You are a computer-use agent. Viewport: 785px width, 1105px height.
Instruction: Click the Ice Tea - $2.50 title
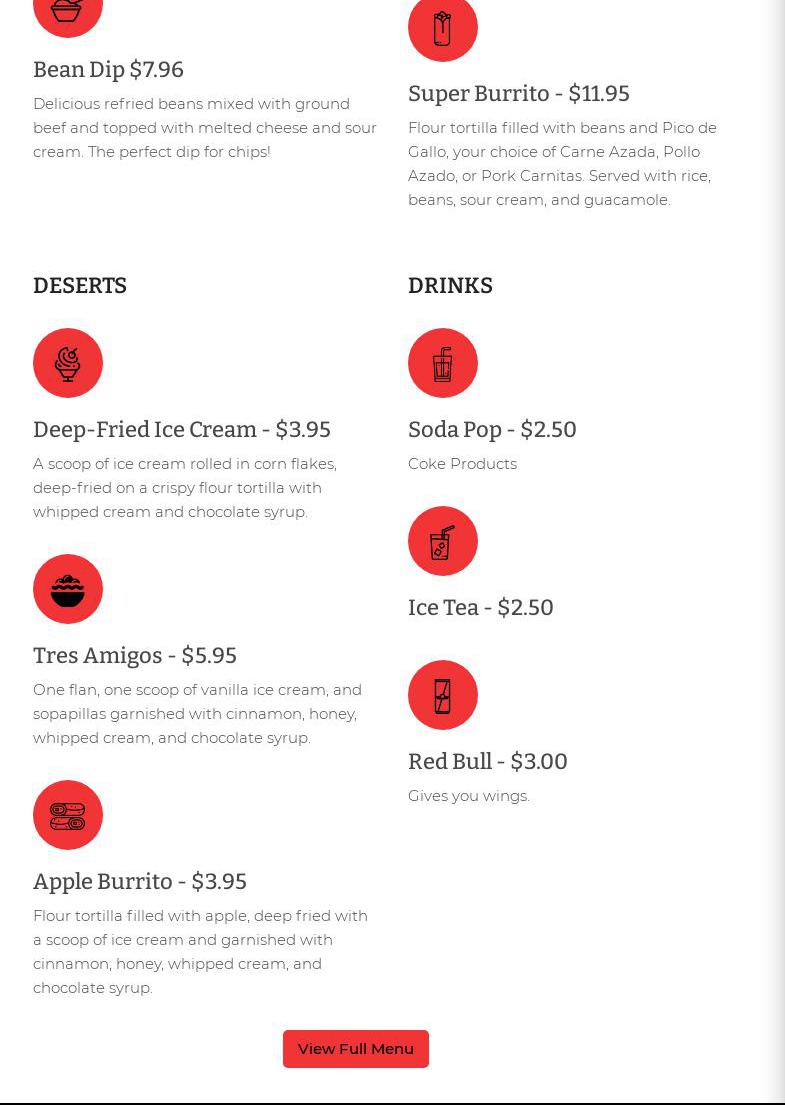480,608
